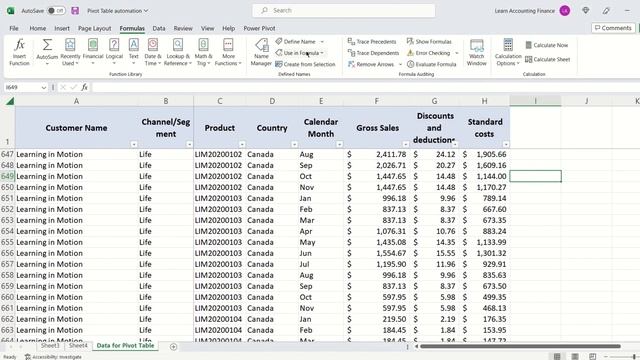Viewport: 640px width, 360px height.
Task: Click Trace Dependents
Action: pyautogui.click(x=373, y=53)
